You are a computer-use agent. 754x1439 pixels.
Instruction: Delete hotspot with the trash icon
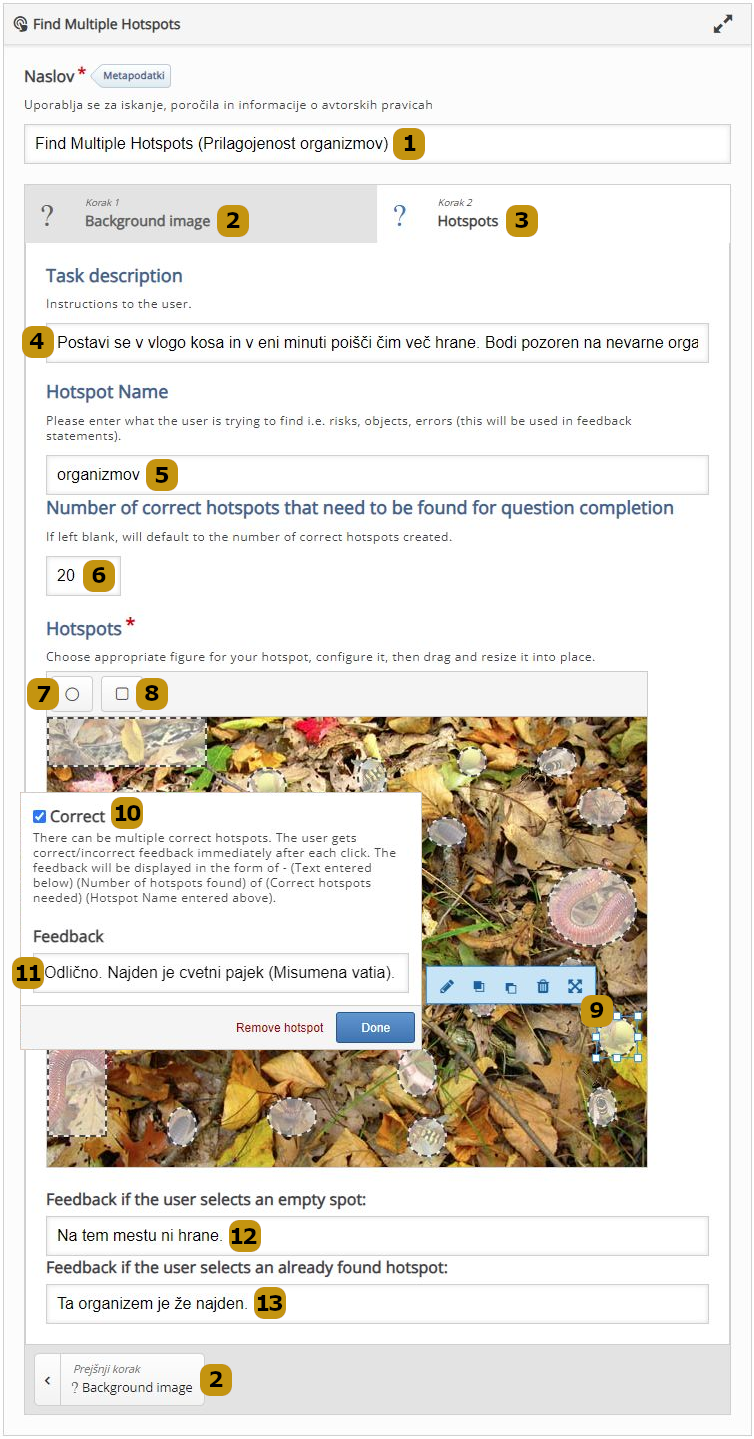coord(543,986)
